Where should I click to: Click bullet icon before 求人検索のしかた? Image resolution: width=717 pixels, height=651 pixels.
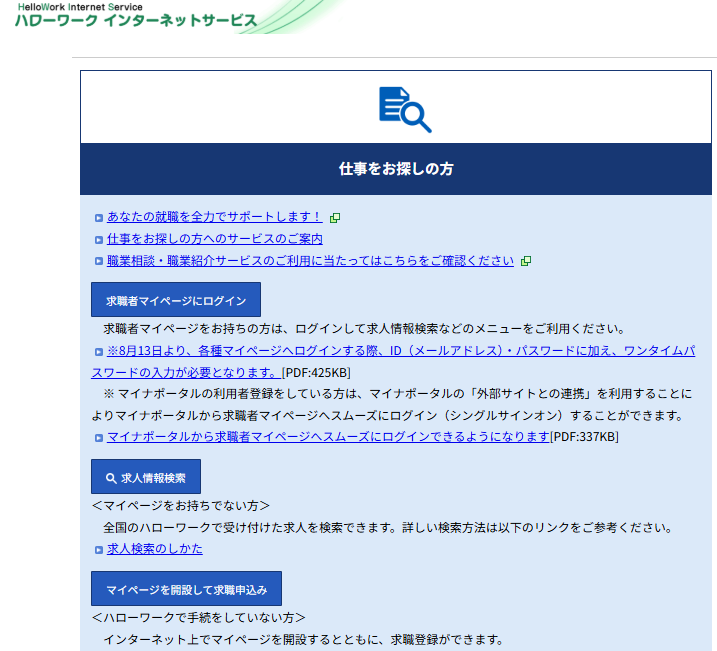tap(98, 550)
